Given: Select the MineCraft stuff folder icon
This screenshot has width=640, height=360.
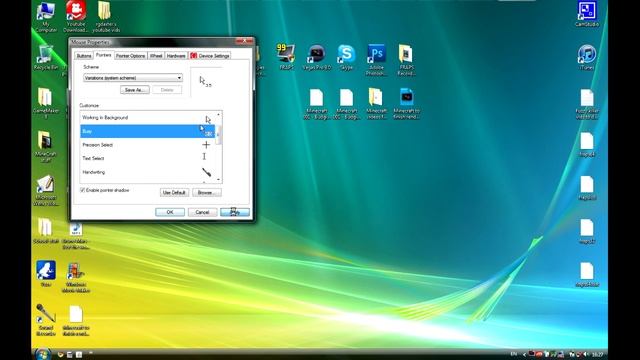Looking at the screenshot, I should pyautogui.click(x=46, y=147).
